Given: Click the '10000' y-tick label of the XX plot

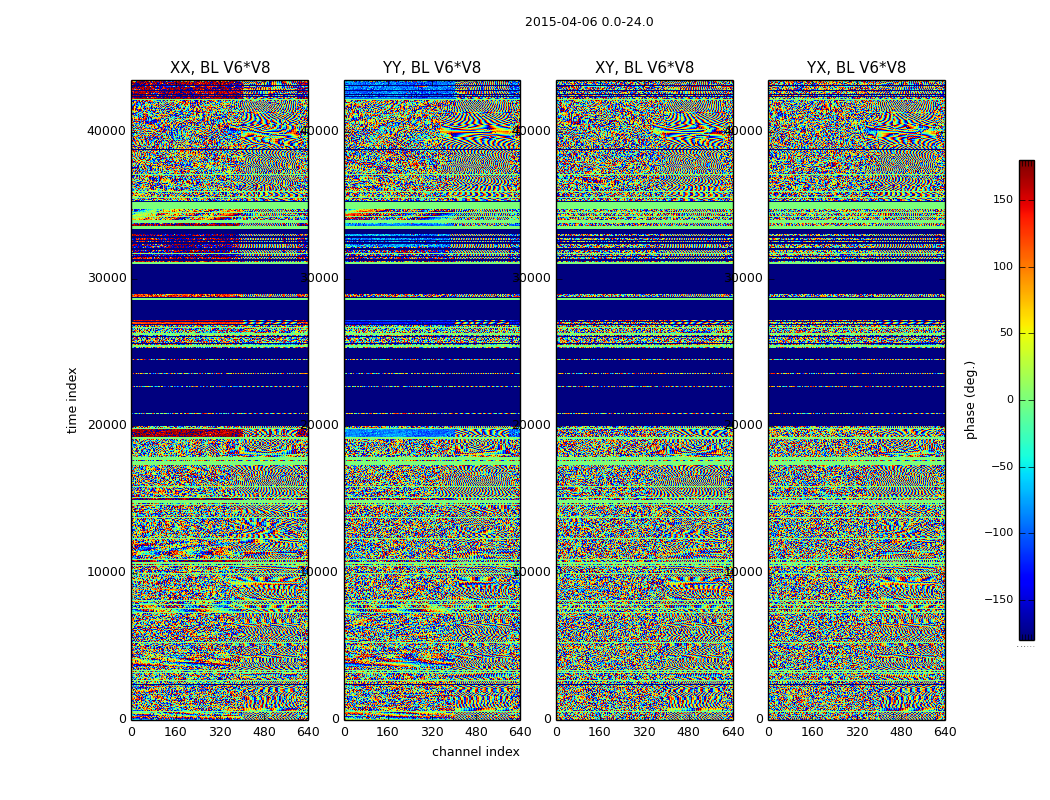Looking at the screenshot, I should tap(106, 572).
